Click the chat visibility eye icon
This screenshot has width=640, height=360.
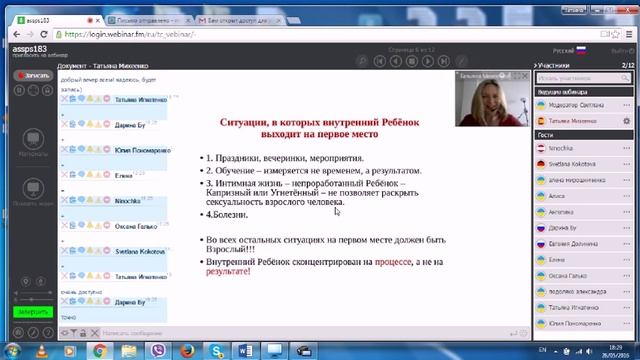coord(64,333)
